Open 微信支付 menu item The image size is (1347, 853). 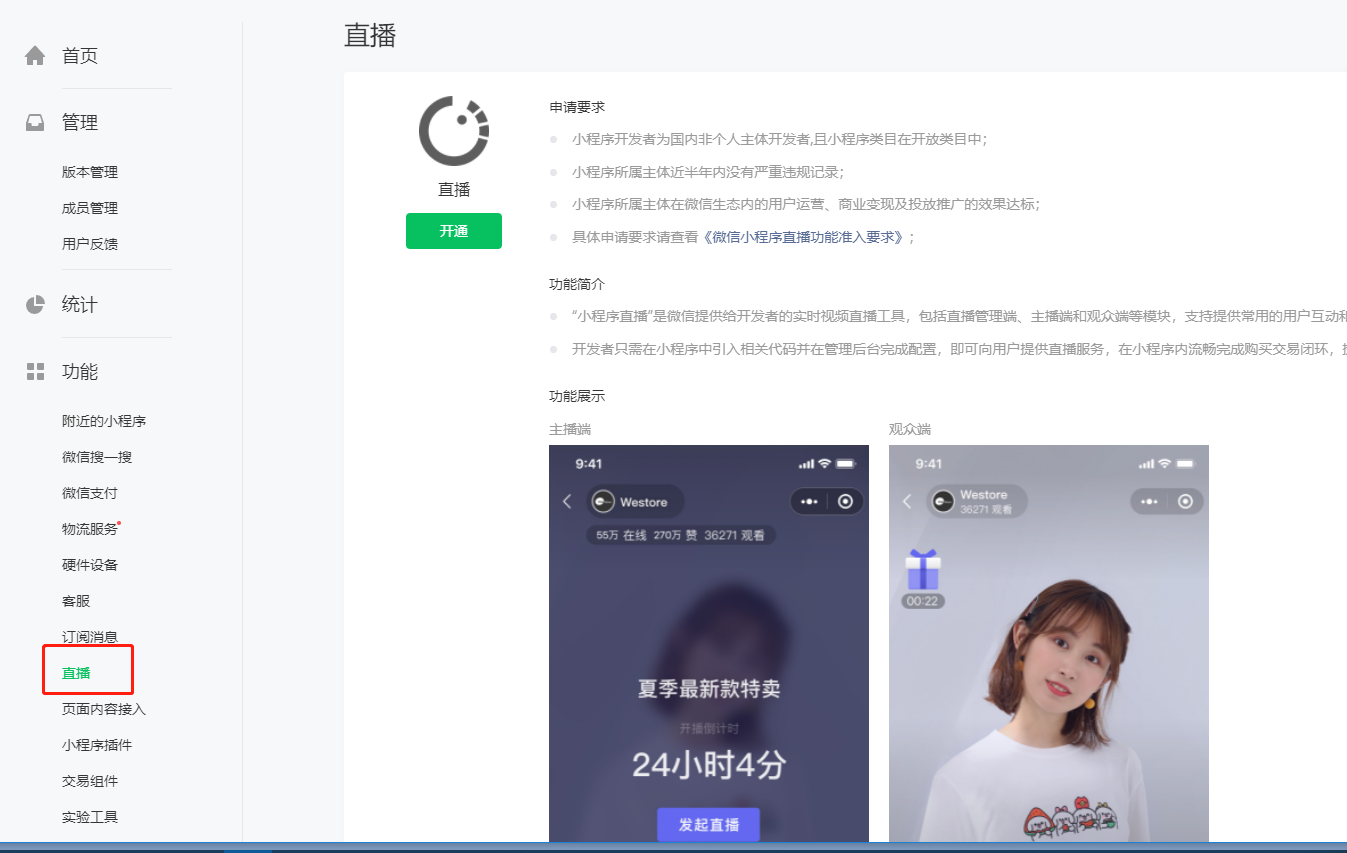[x=90, y=493]
